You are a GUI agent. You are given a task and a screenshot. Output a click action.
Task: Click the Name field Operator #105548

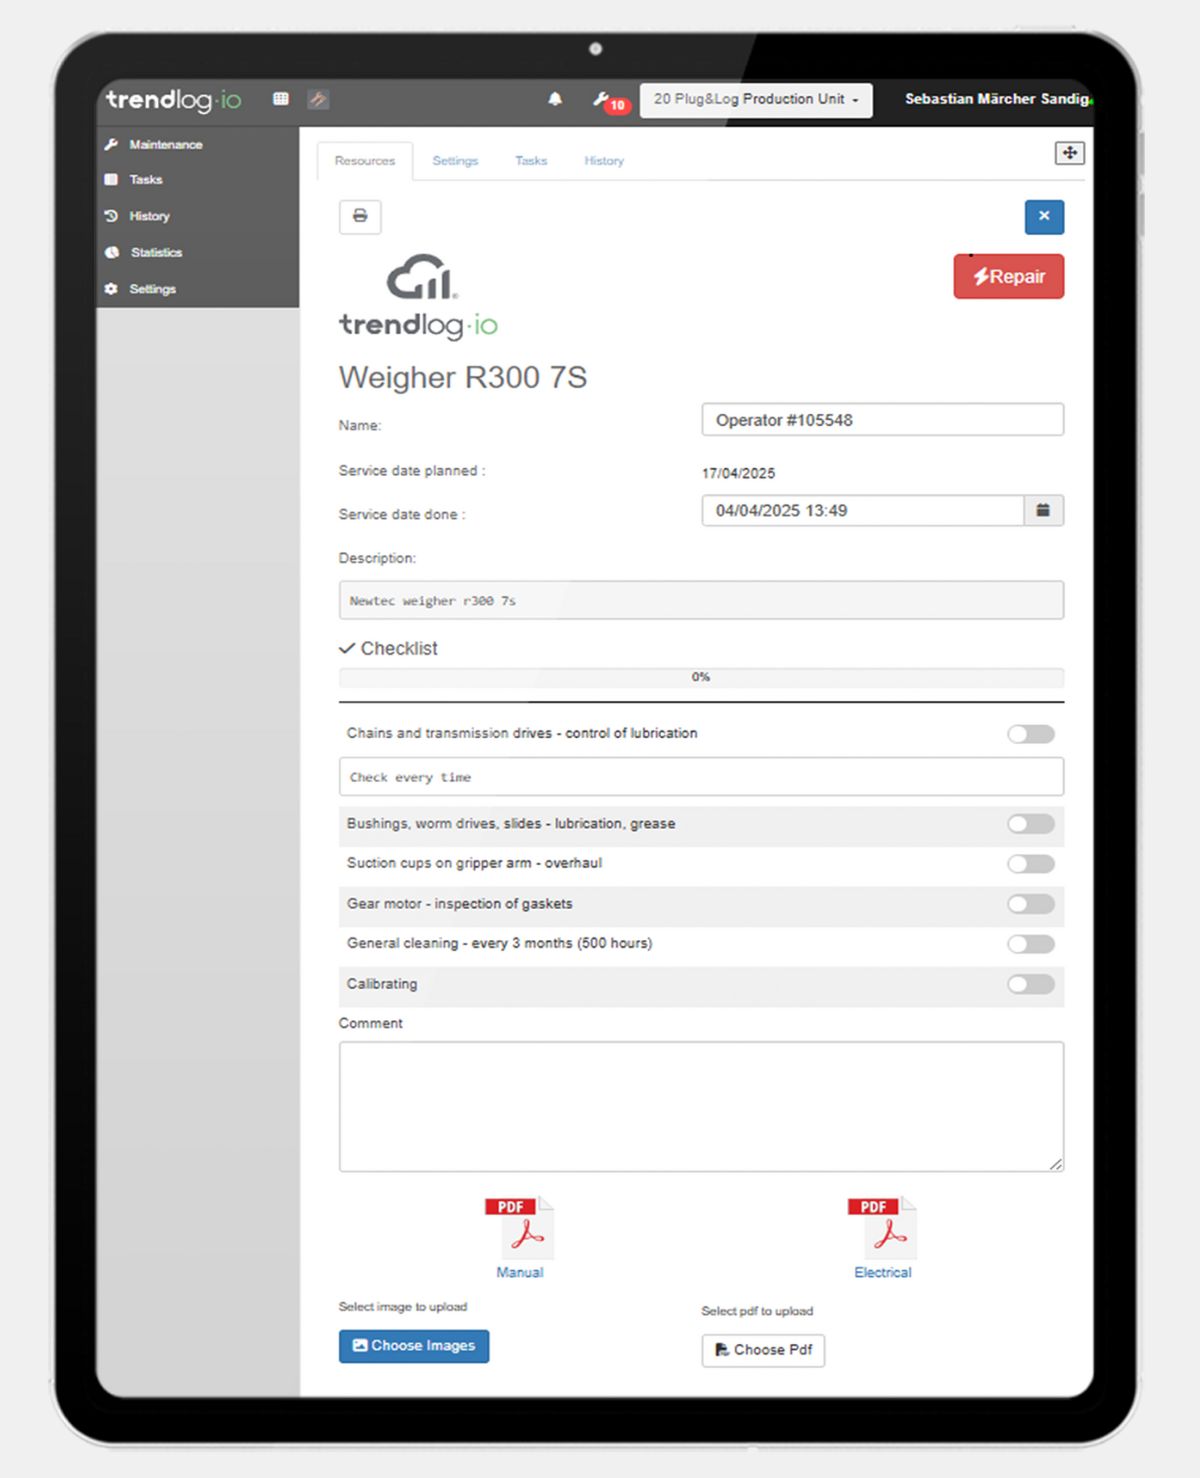tap(883, 420)
